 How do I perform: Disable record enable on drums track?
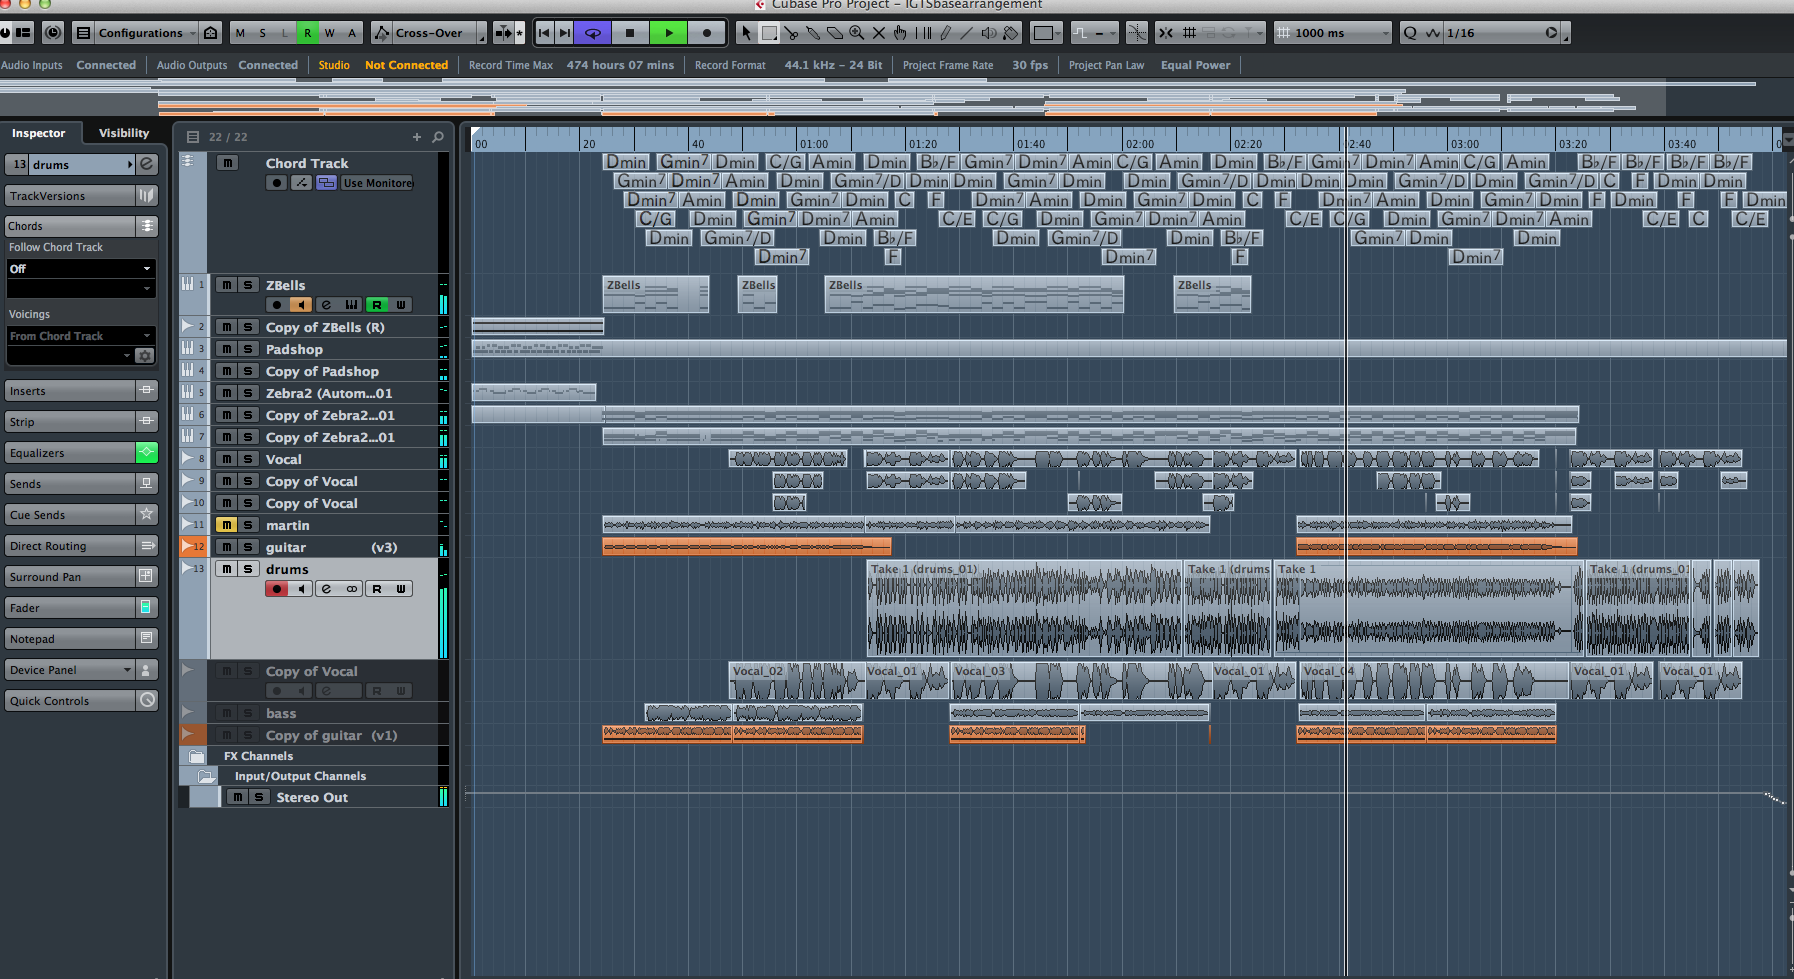coord(277,589)
